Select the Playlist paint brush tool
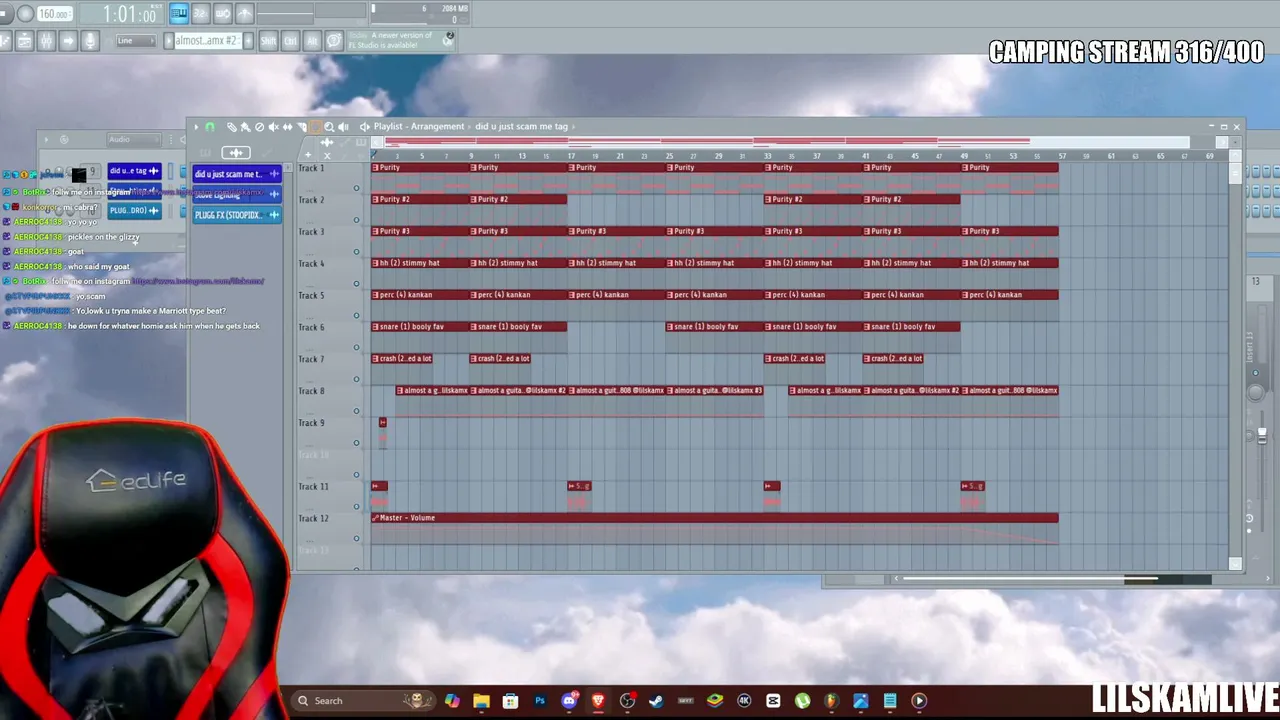This screenshot has height=720, width=1280. point(246,127)
